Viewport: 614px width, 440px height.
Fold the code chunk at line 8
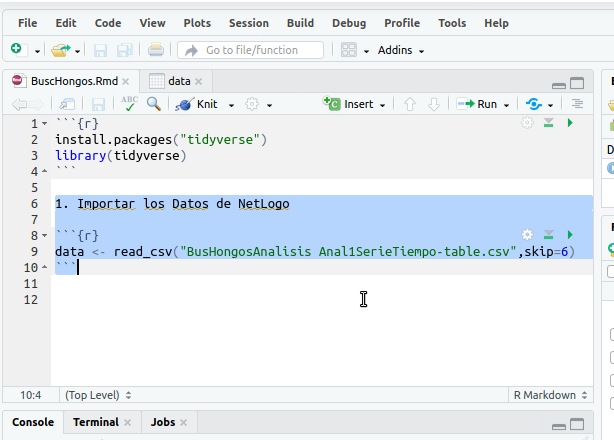(46, 236)
